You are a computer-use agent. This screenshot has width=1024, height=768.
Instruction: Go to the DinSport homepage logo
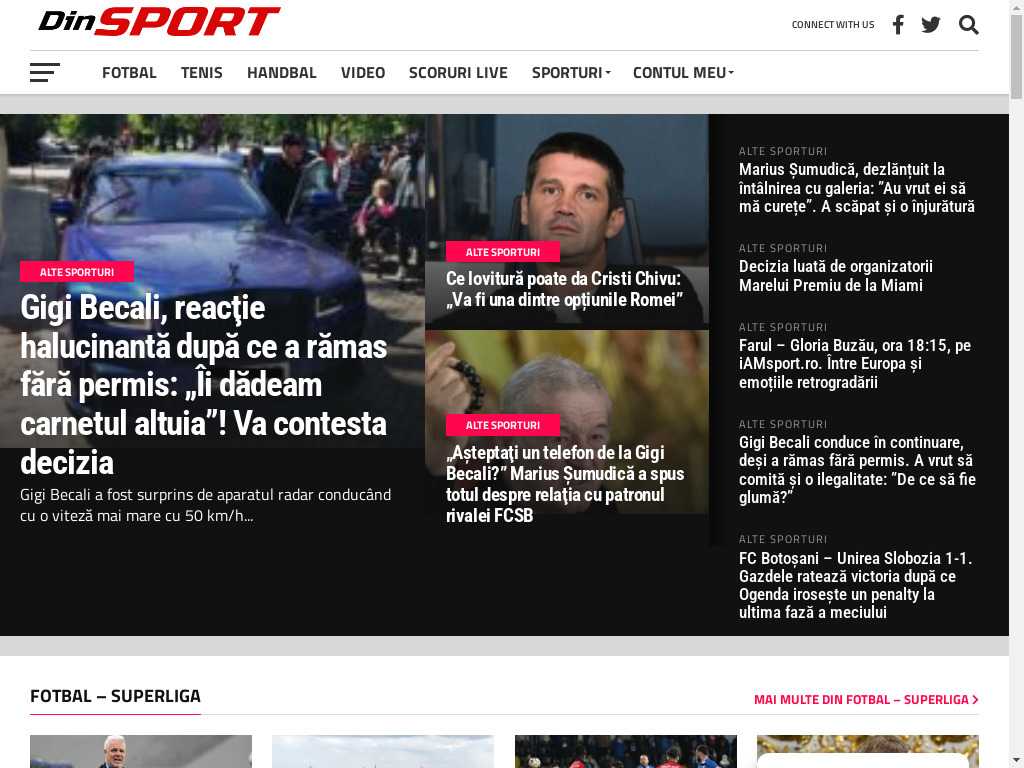coord(159,22)
